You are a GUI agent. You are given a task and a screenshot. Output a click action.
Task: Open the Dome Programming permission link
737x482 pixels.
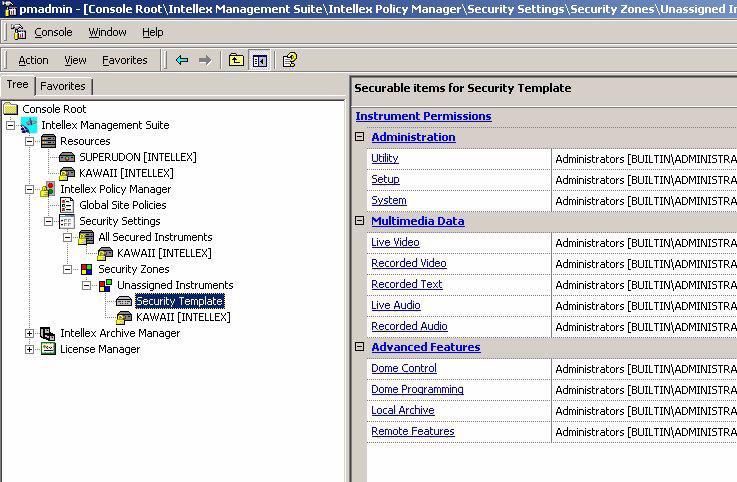click(417, 390)
